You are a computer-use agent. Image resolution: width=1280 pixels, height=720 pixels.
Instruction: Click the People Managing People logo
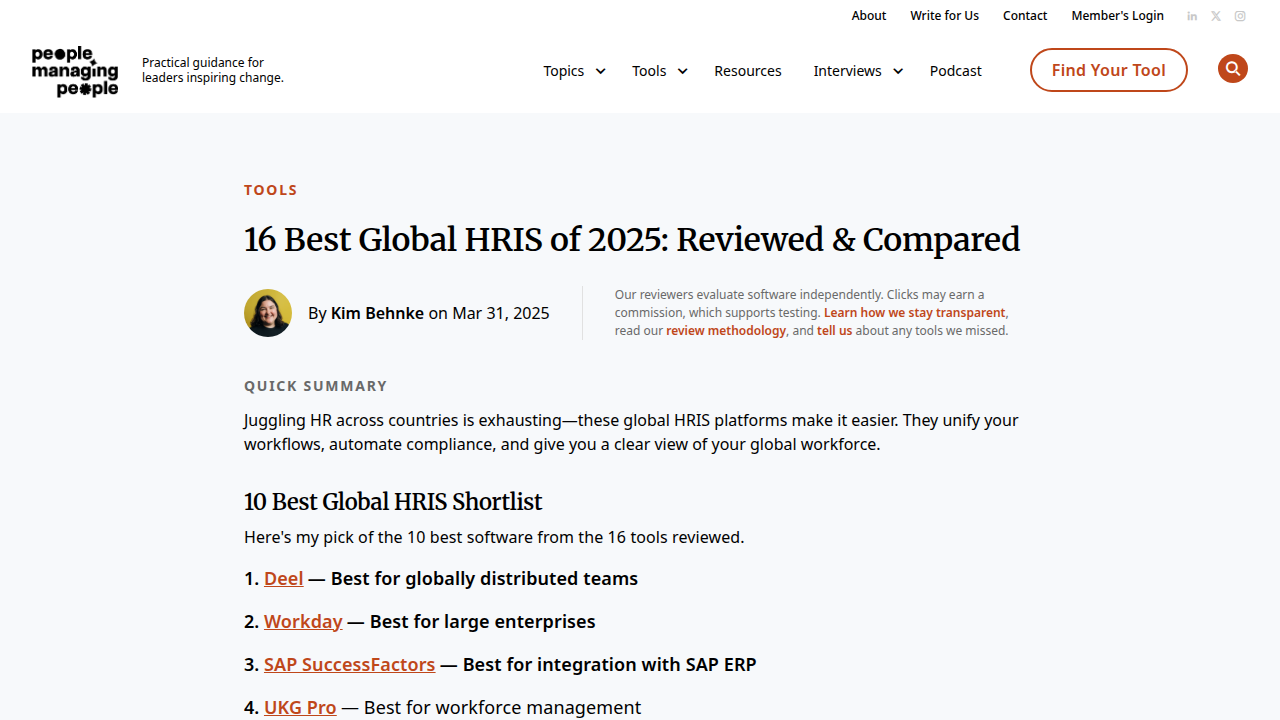[x=75, y=71]
